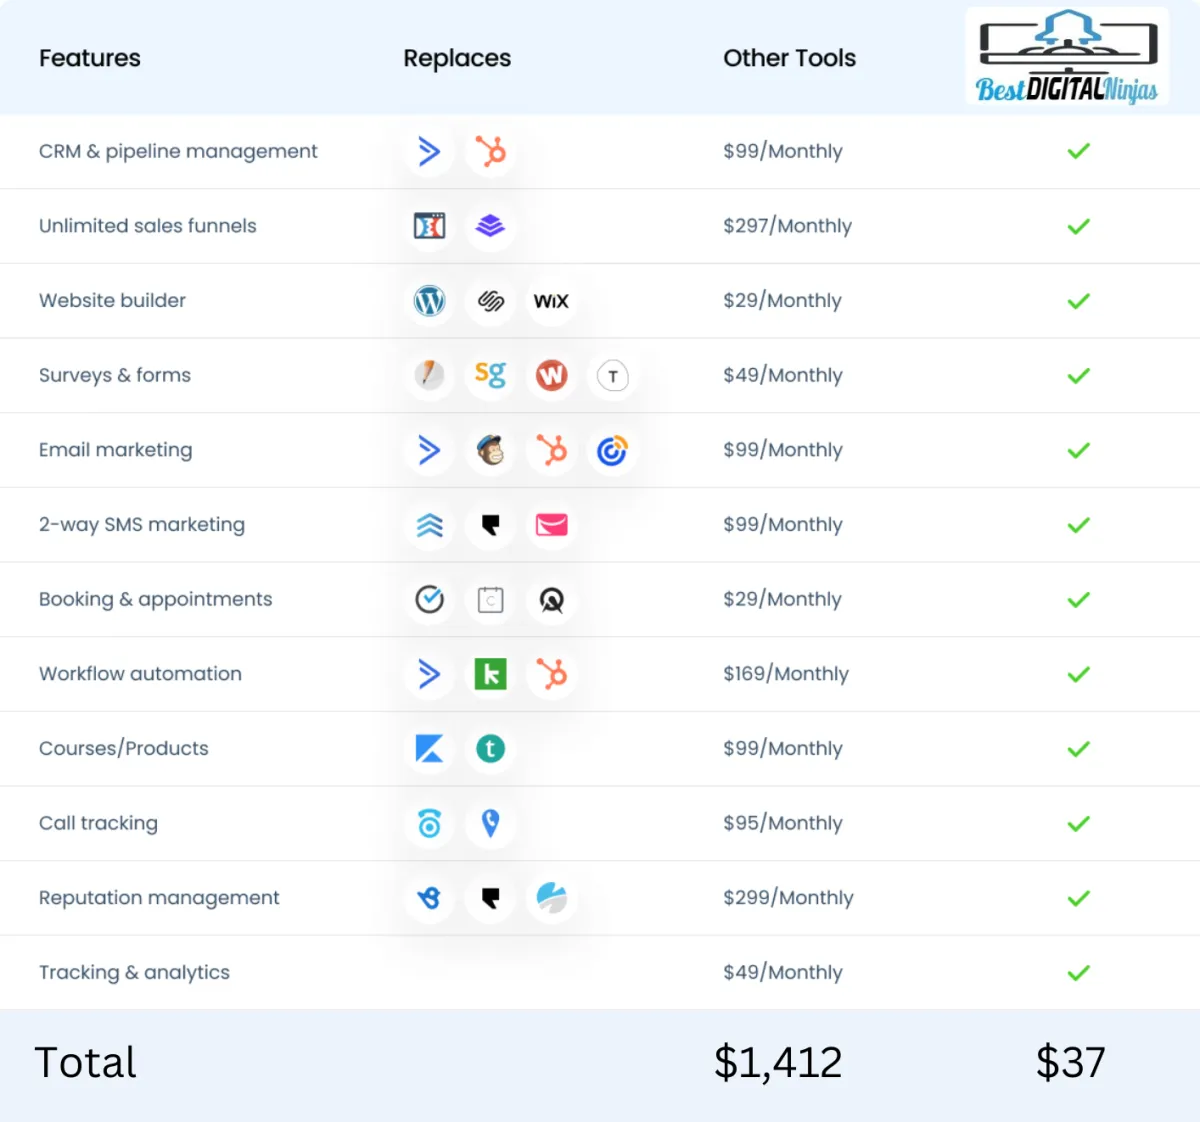
Task: Click the Best Digital Ninjas logo
Action: [x=1067, y=56]
